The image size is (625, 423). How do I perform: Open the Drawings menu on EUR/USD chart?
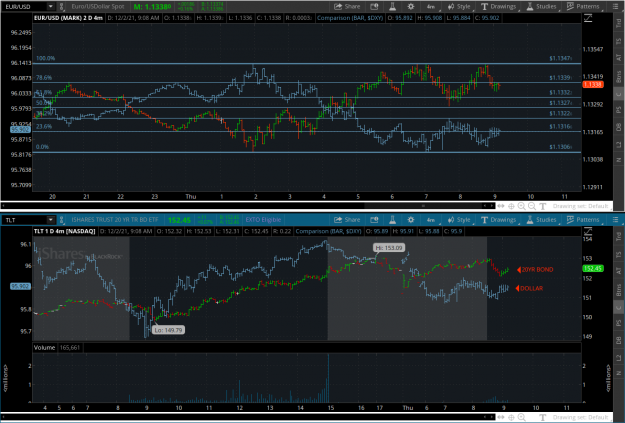click(x=499, y=6)
